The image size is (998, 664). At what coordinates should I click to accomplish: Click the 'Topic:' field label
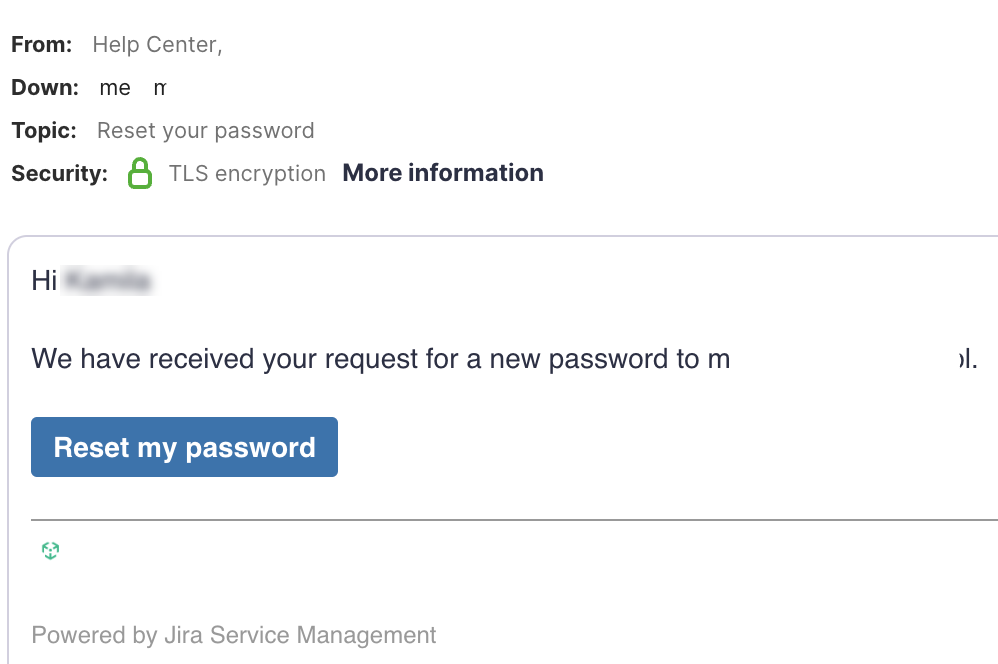[44, 131]
